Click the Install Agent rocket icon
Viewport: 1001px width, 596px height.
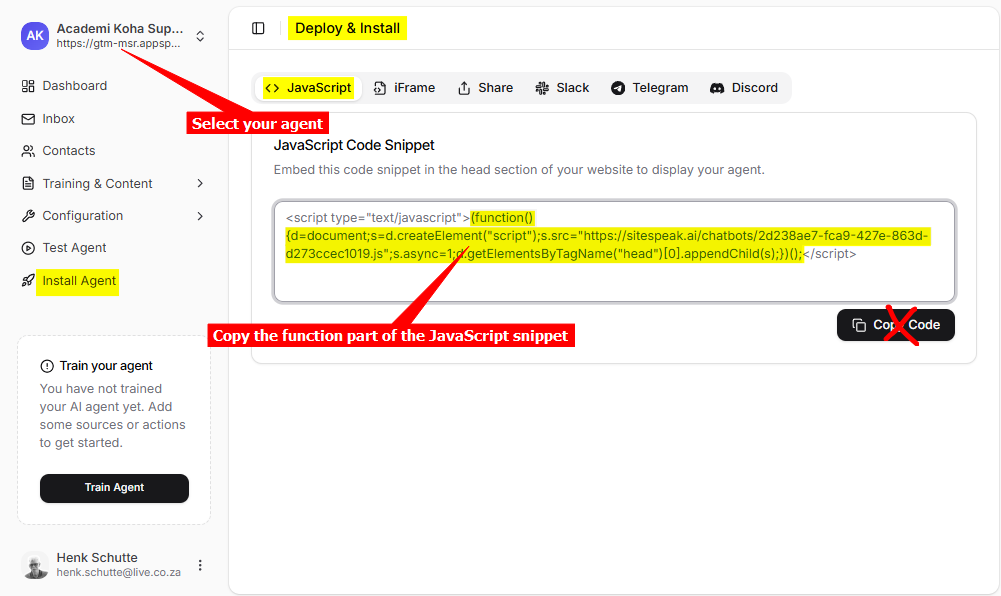28,281
